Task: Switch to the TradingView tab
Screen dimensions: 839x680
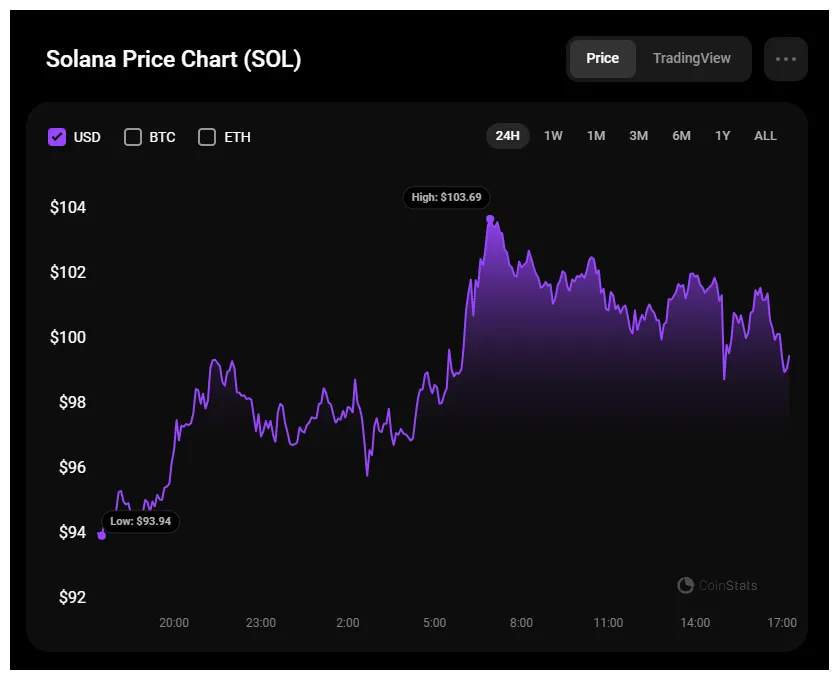Action: click(692, 58)
